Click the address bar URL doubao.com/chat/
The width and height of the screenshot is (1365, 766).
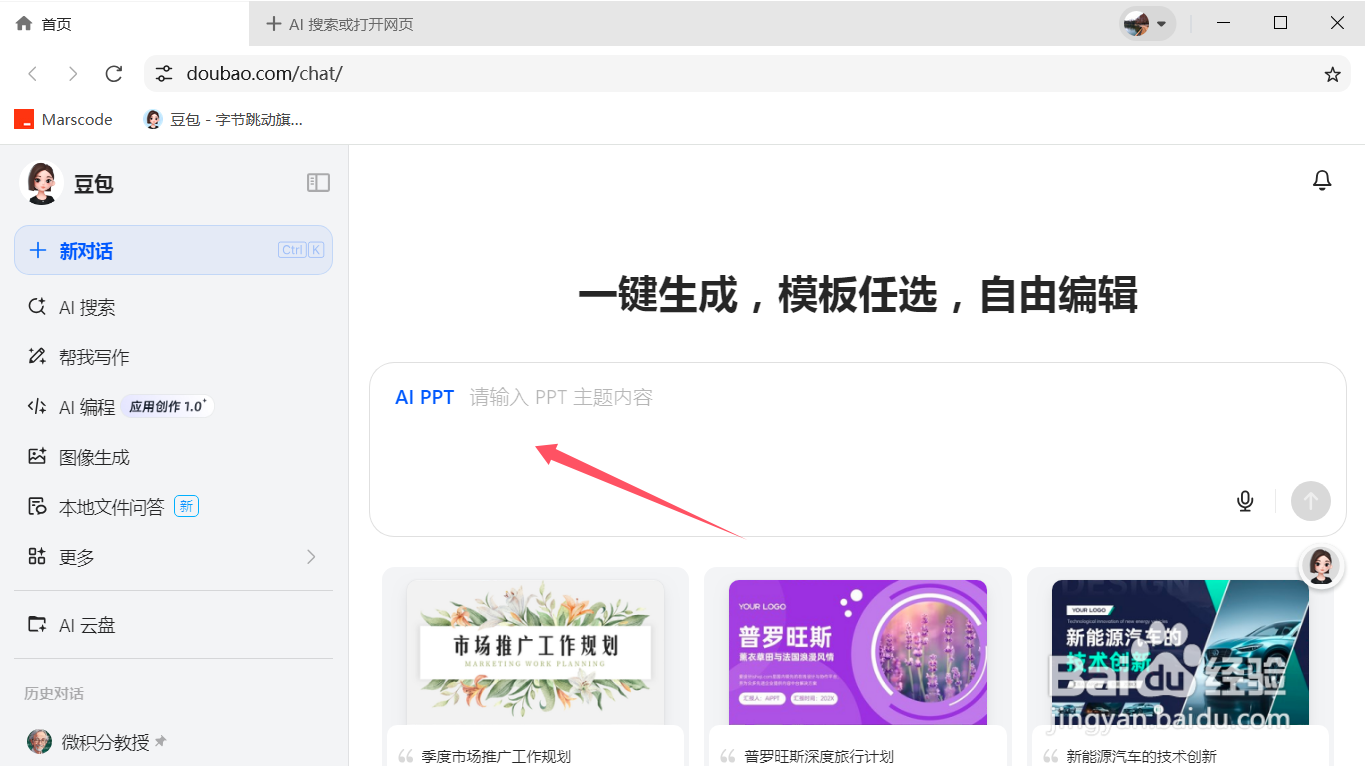click(x=264, y=74)
